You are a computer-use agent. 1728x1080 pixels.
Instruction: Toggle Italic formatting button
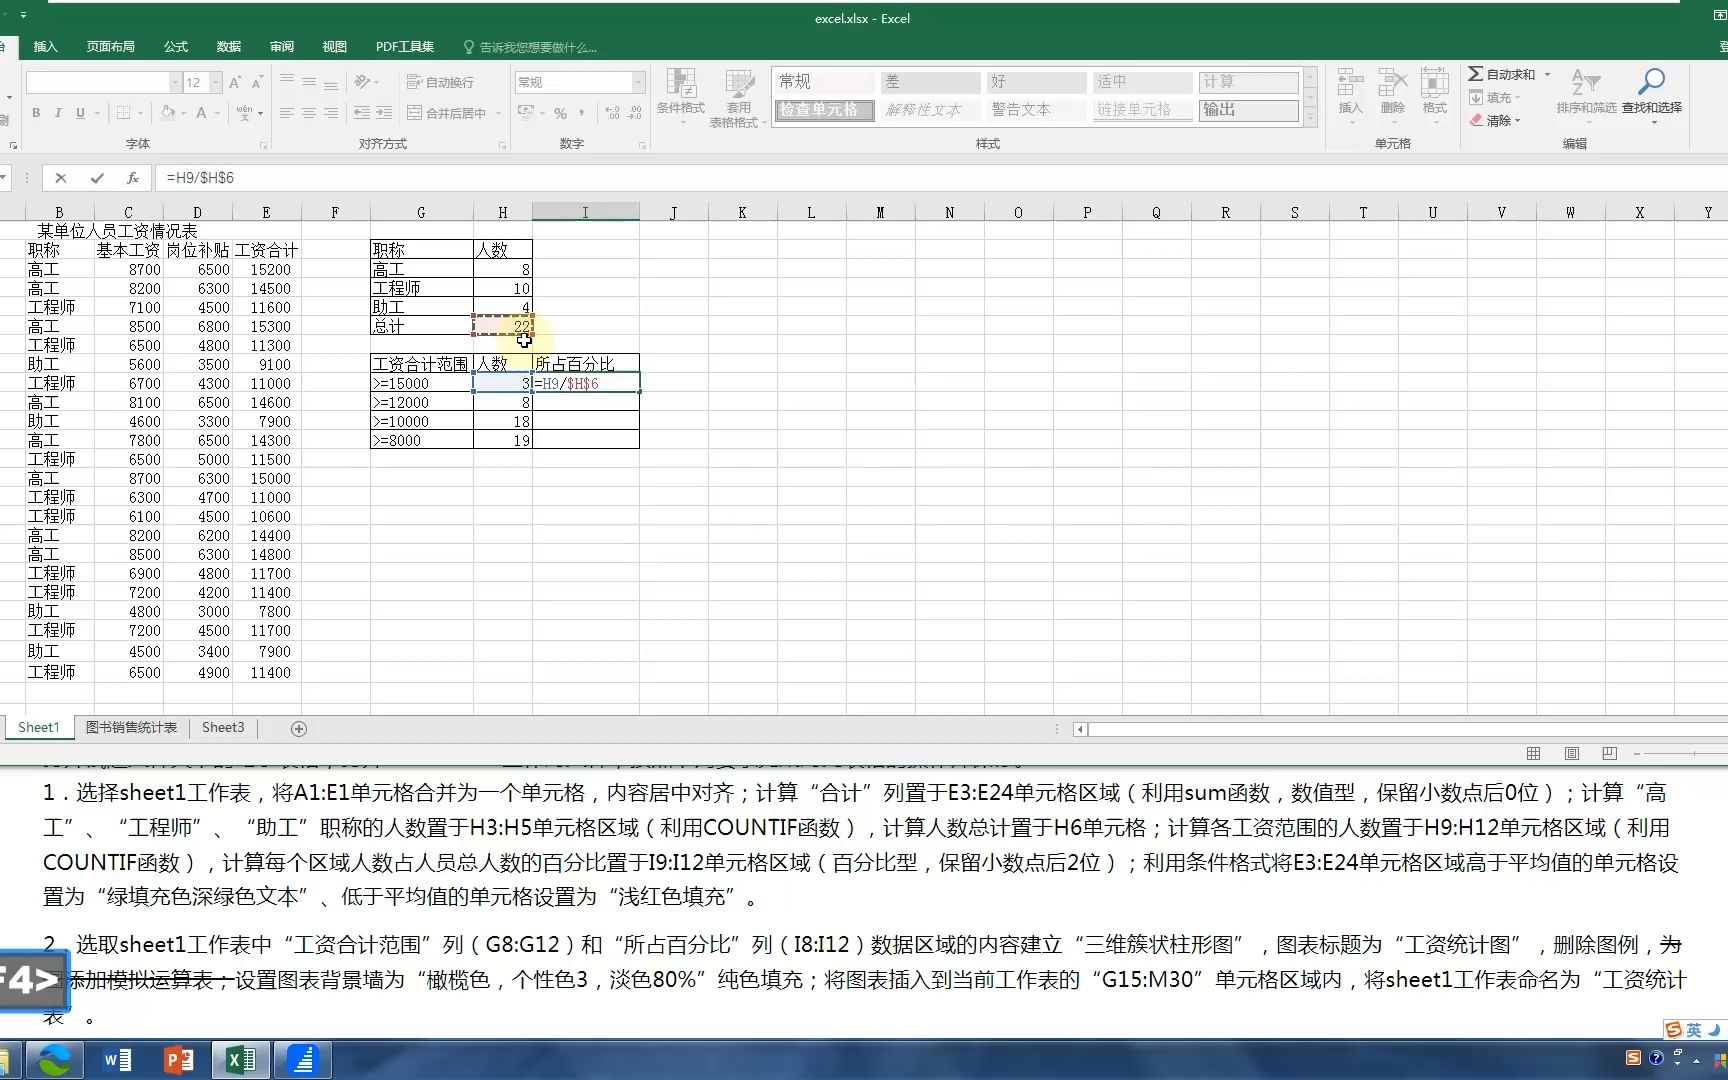[x=58, y=113]
